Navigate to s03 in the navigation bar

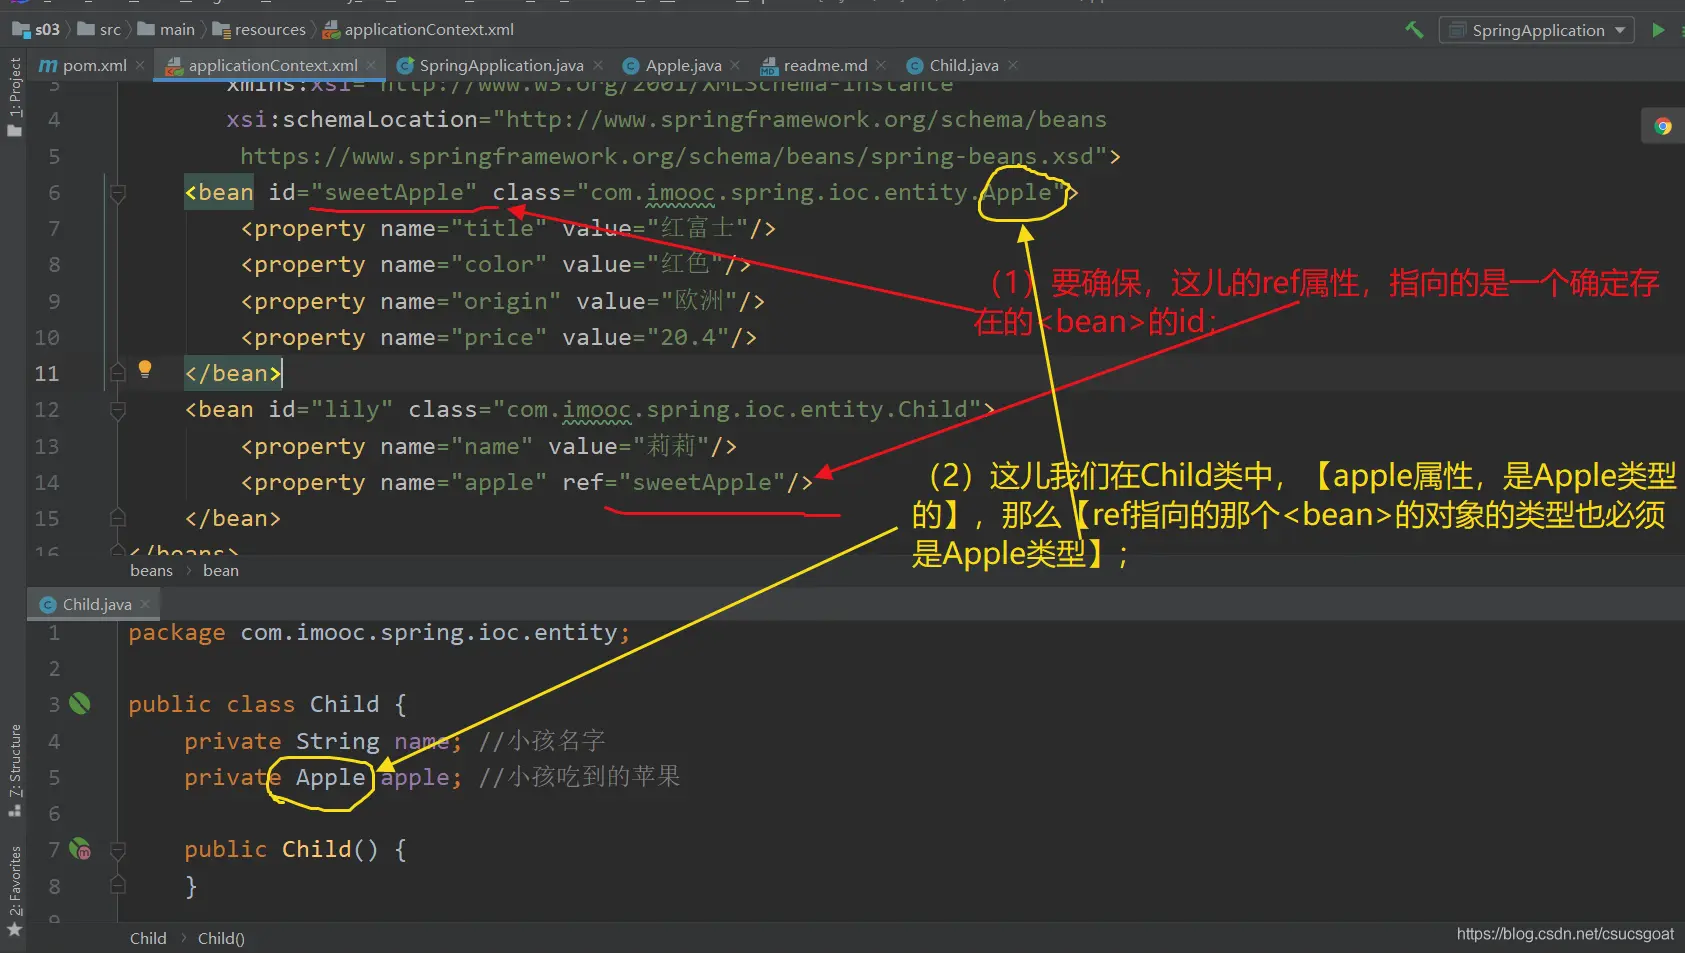tap(37, 30)
